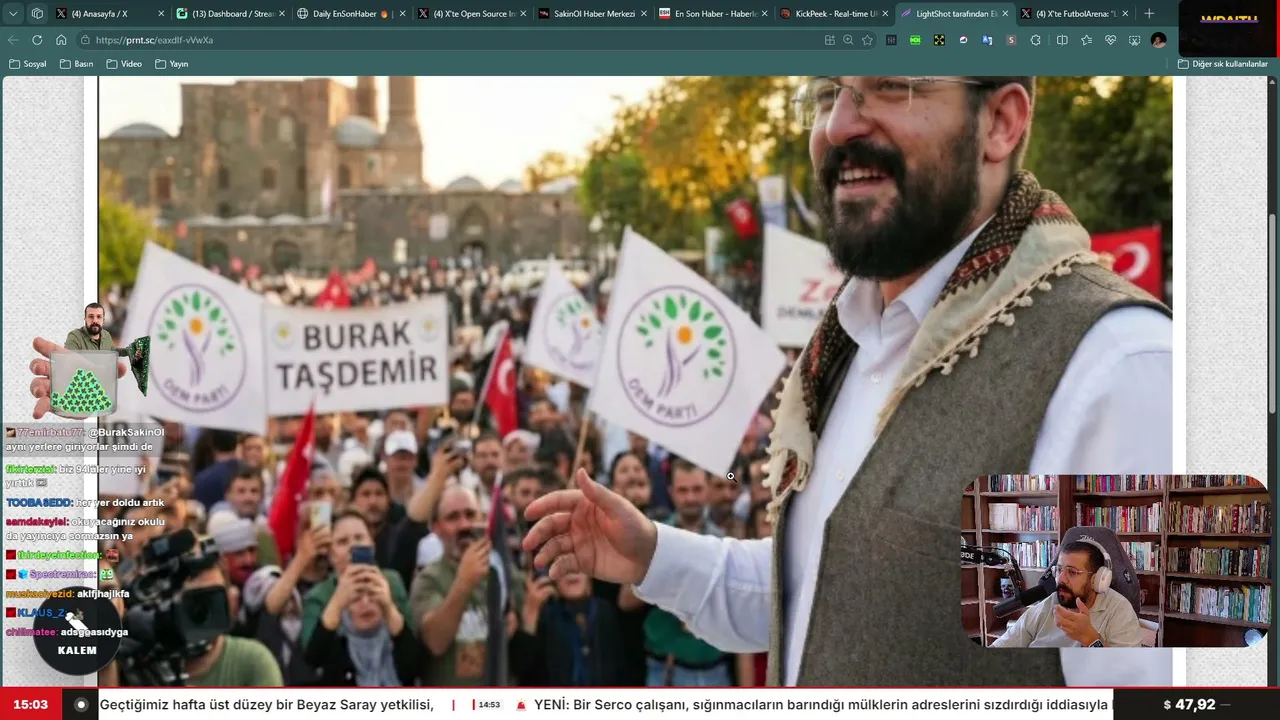Open the Yayın bookmarks folder
1280x720 pixels.
click(171, 64)
